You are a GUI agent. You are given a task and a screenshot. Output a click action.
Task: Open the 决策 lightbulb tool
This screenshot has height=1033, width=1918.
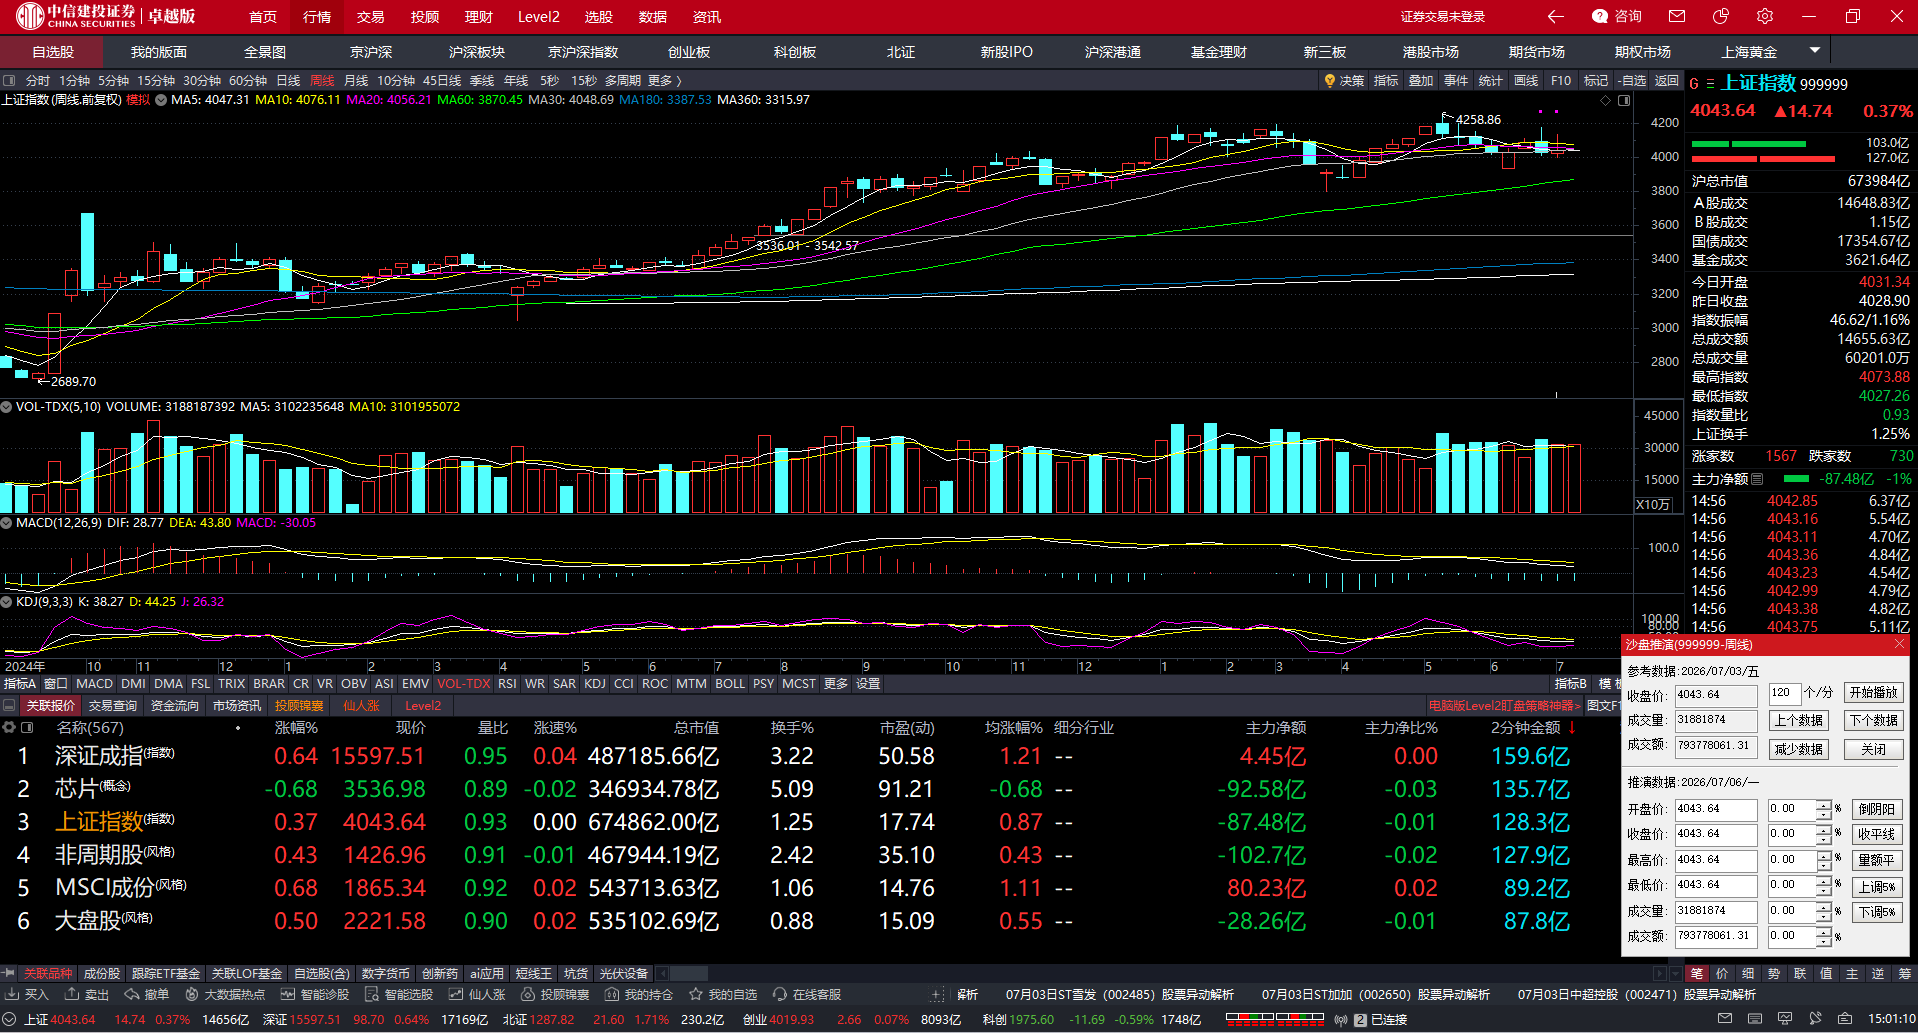[x=1330, y=81]
